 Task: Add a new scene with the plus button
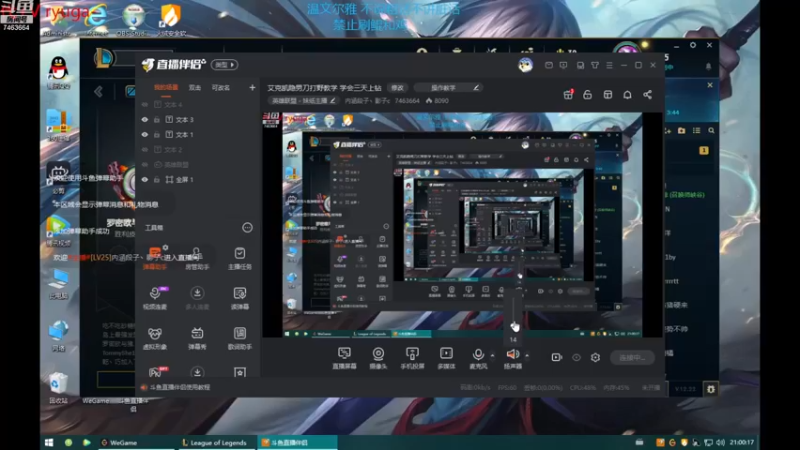(252, 88)
